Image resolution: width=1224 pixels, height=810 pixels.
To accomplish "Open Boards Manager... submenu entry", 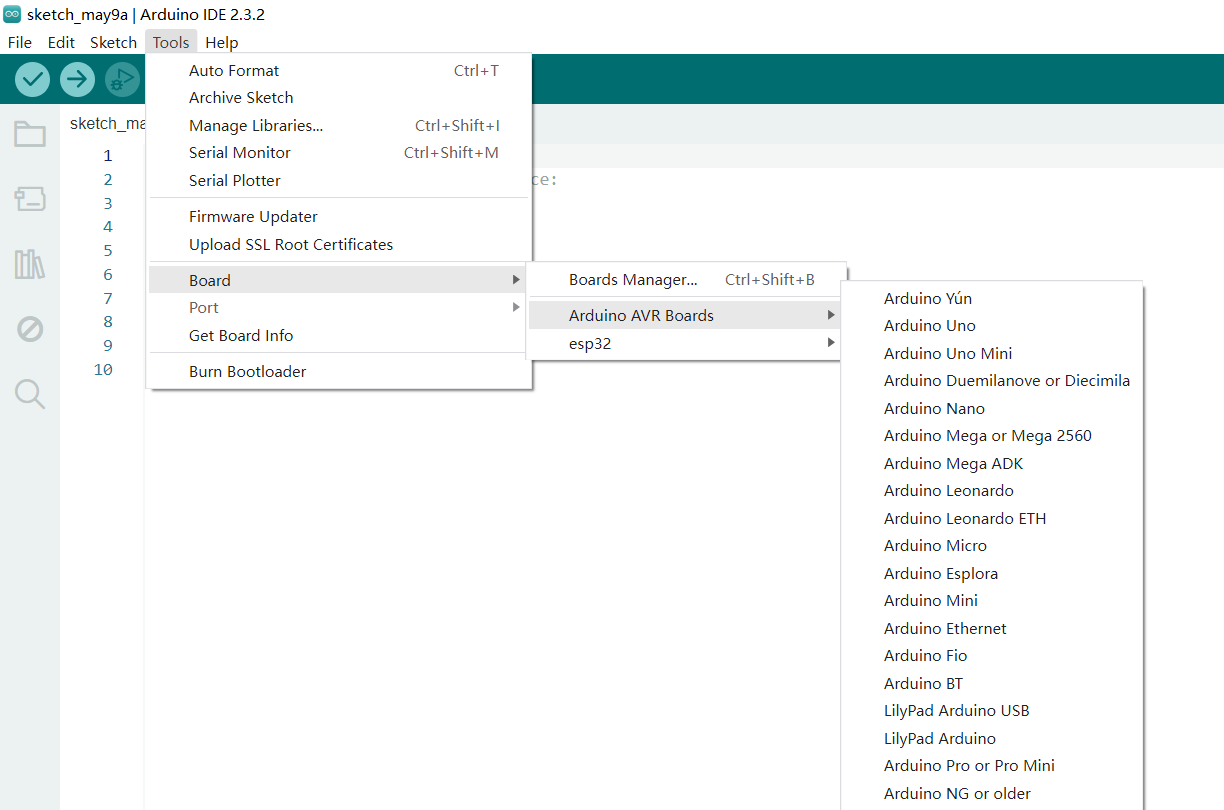I will click(x=686, y=280).
